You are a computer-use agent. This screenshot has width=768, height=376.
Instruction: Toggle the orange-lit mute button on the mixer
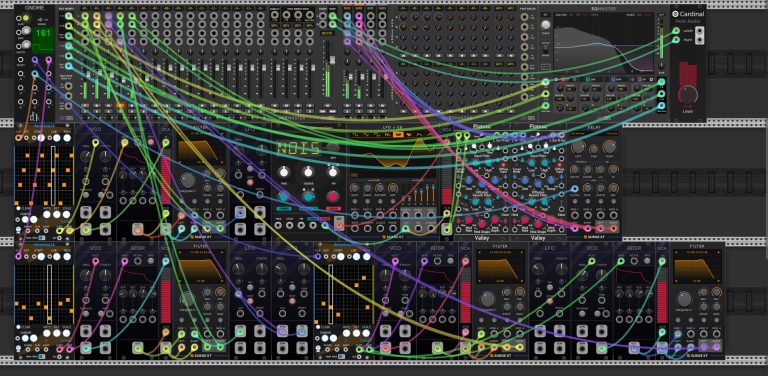(120, 105)
